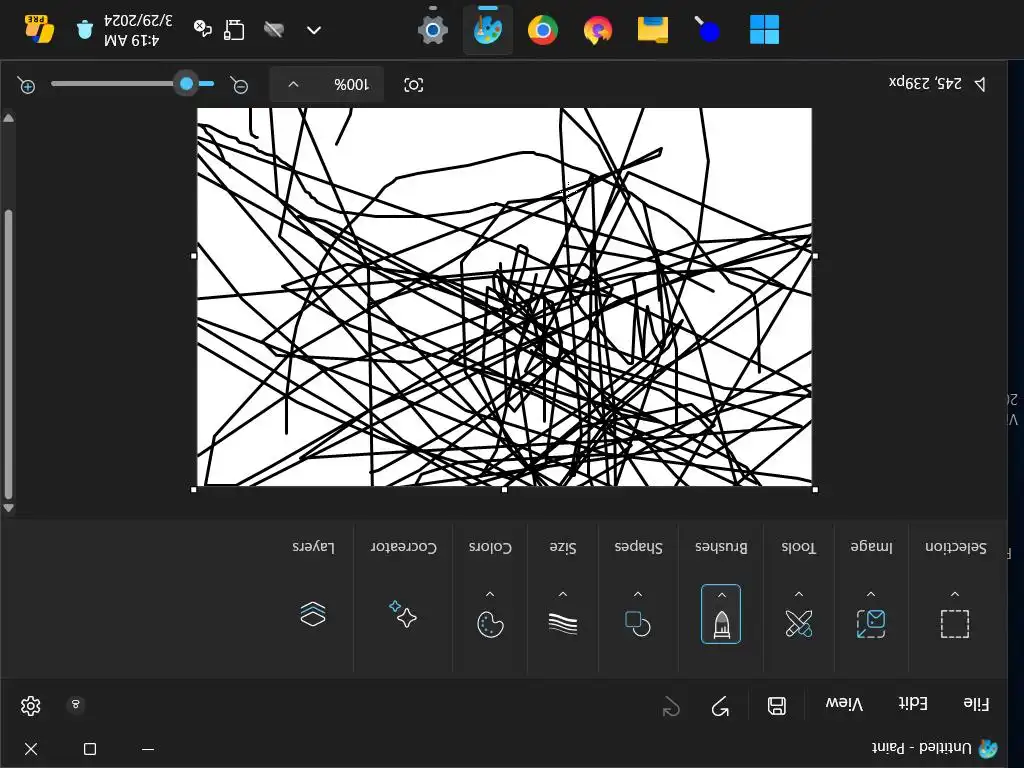Click the chat status tray icon

pyautogui.click(x=202, y=29)
